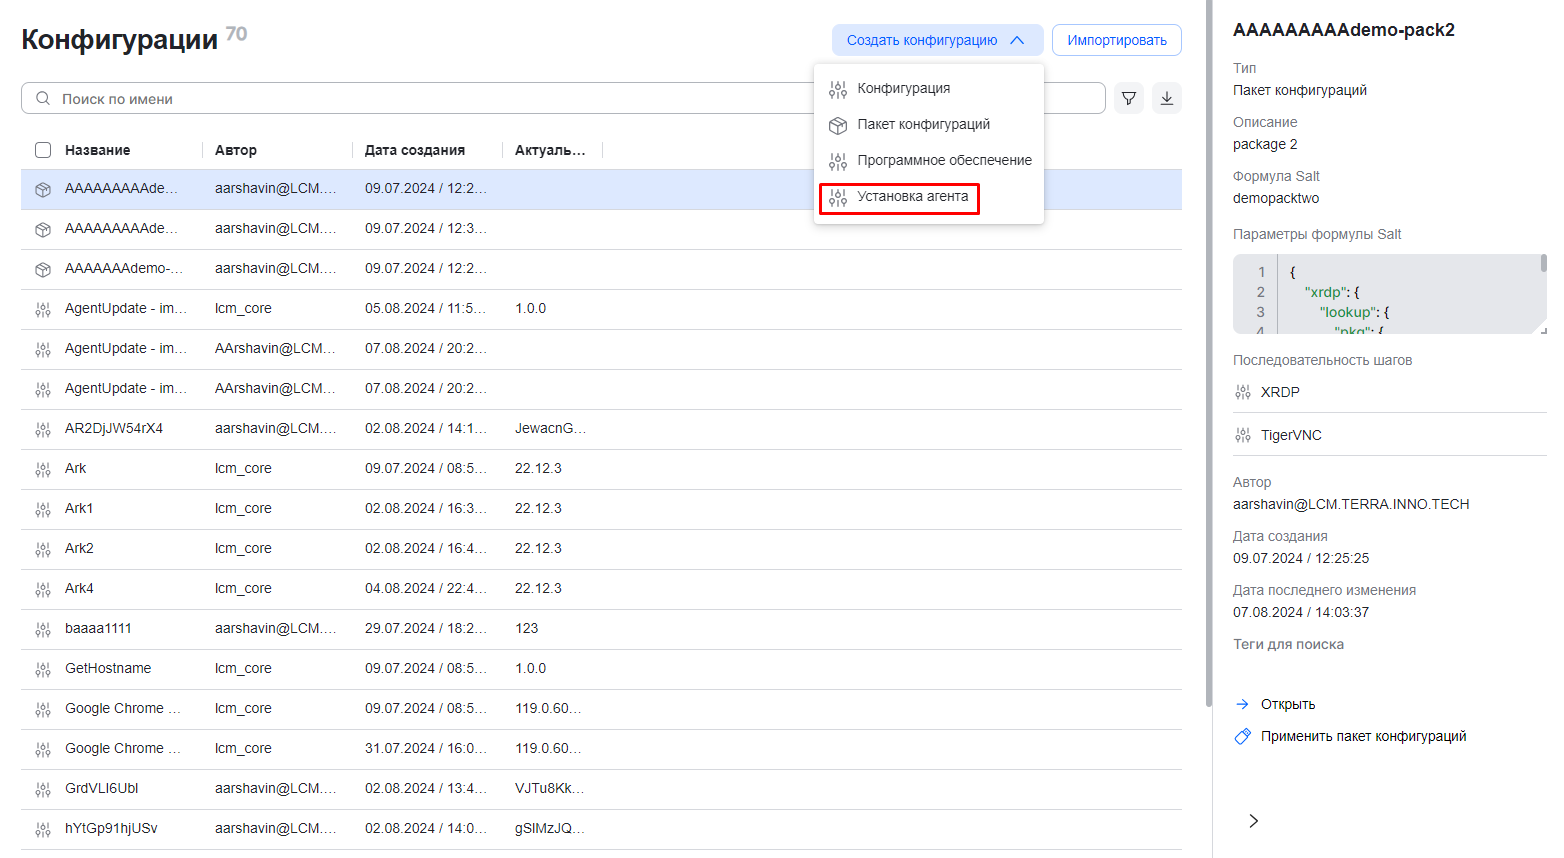Open Применить пакет конфигураций link
1564x858 pixels.
pyautogui.click(x=1363, y=736)
